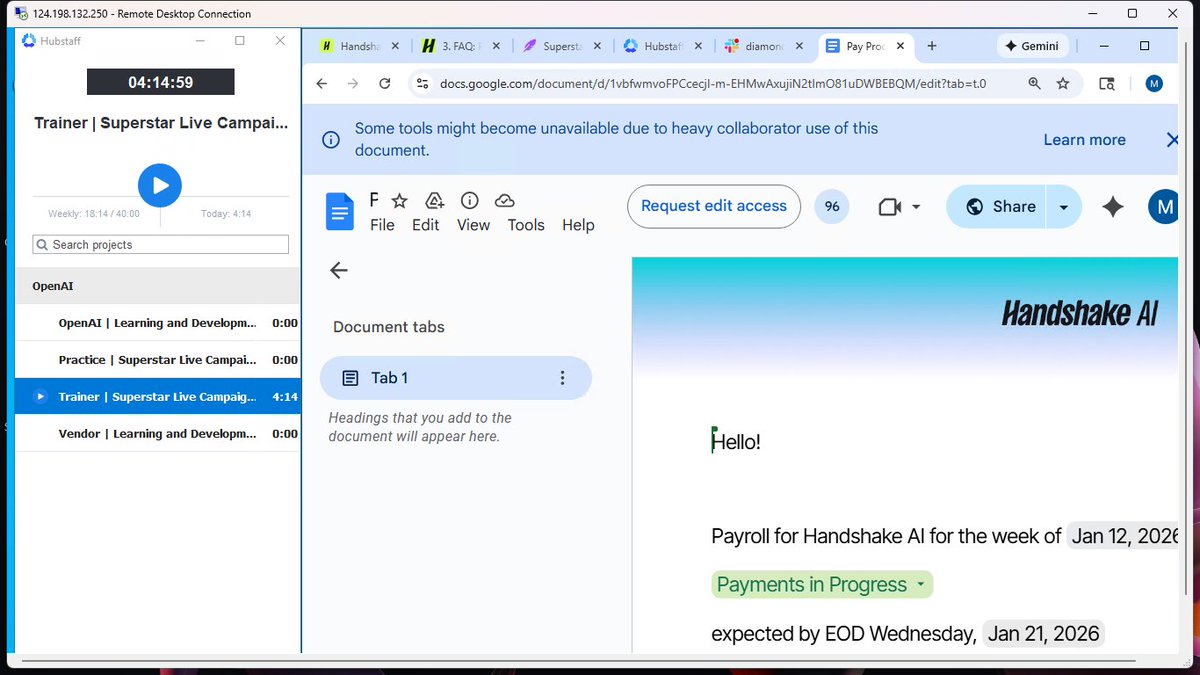Star the document
Image resolution: width=1200 pixels, height=675 pixels.
pyautogui.click(x=399, y=201)
